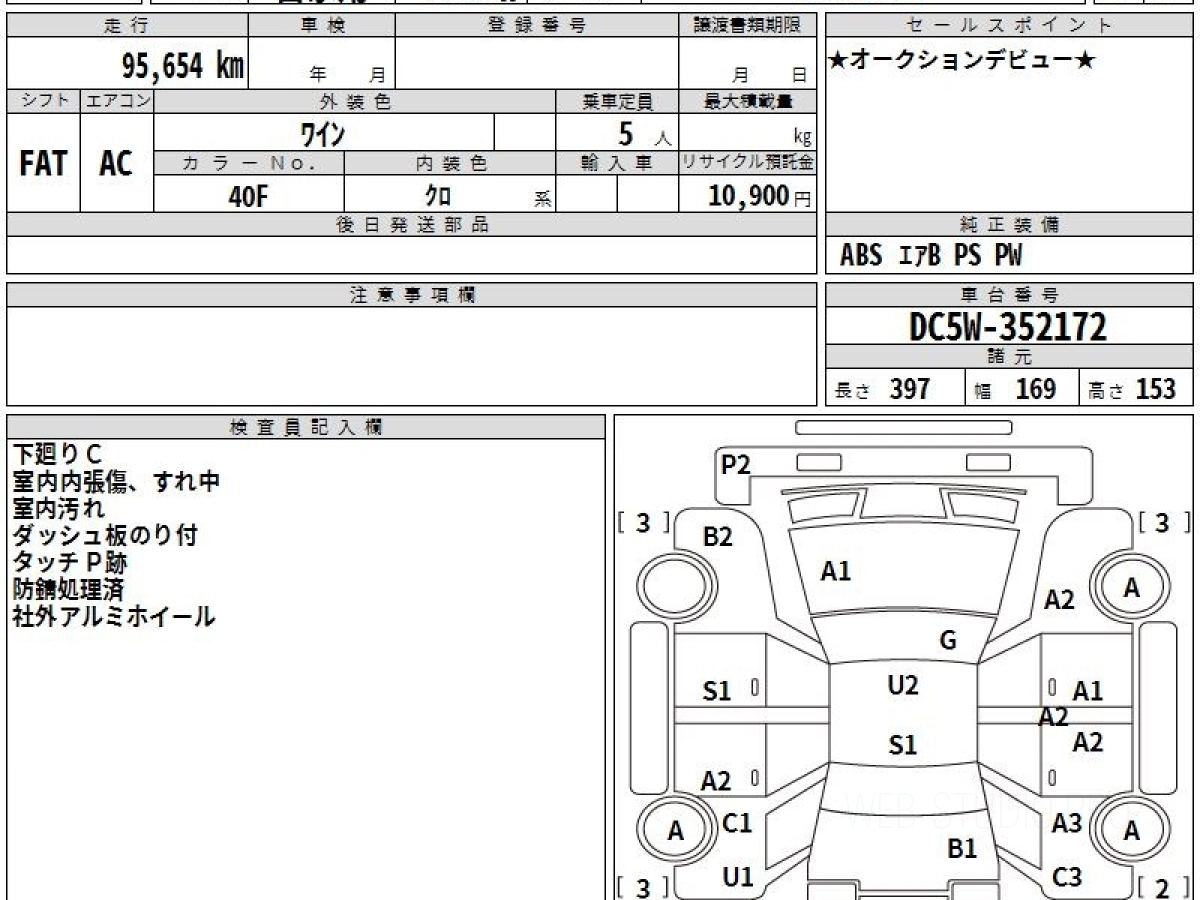Select the 検査員記入欄 header
This screenshot has width=1200, height=900.
(306, 427)
